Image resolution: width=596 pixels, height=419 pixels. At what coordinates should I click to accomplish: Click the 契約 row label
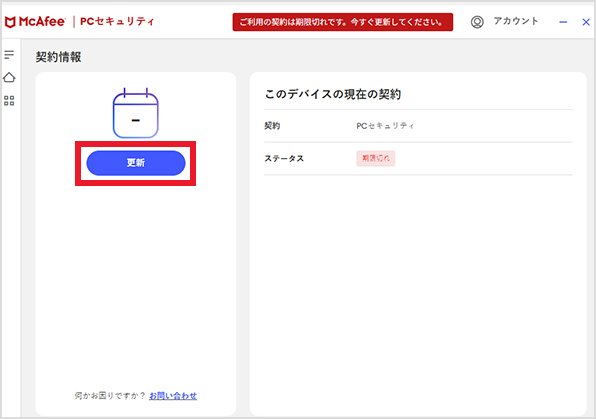pyautogui.click(x=272, y=126)
